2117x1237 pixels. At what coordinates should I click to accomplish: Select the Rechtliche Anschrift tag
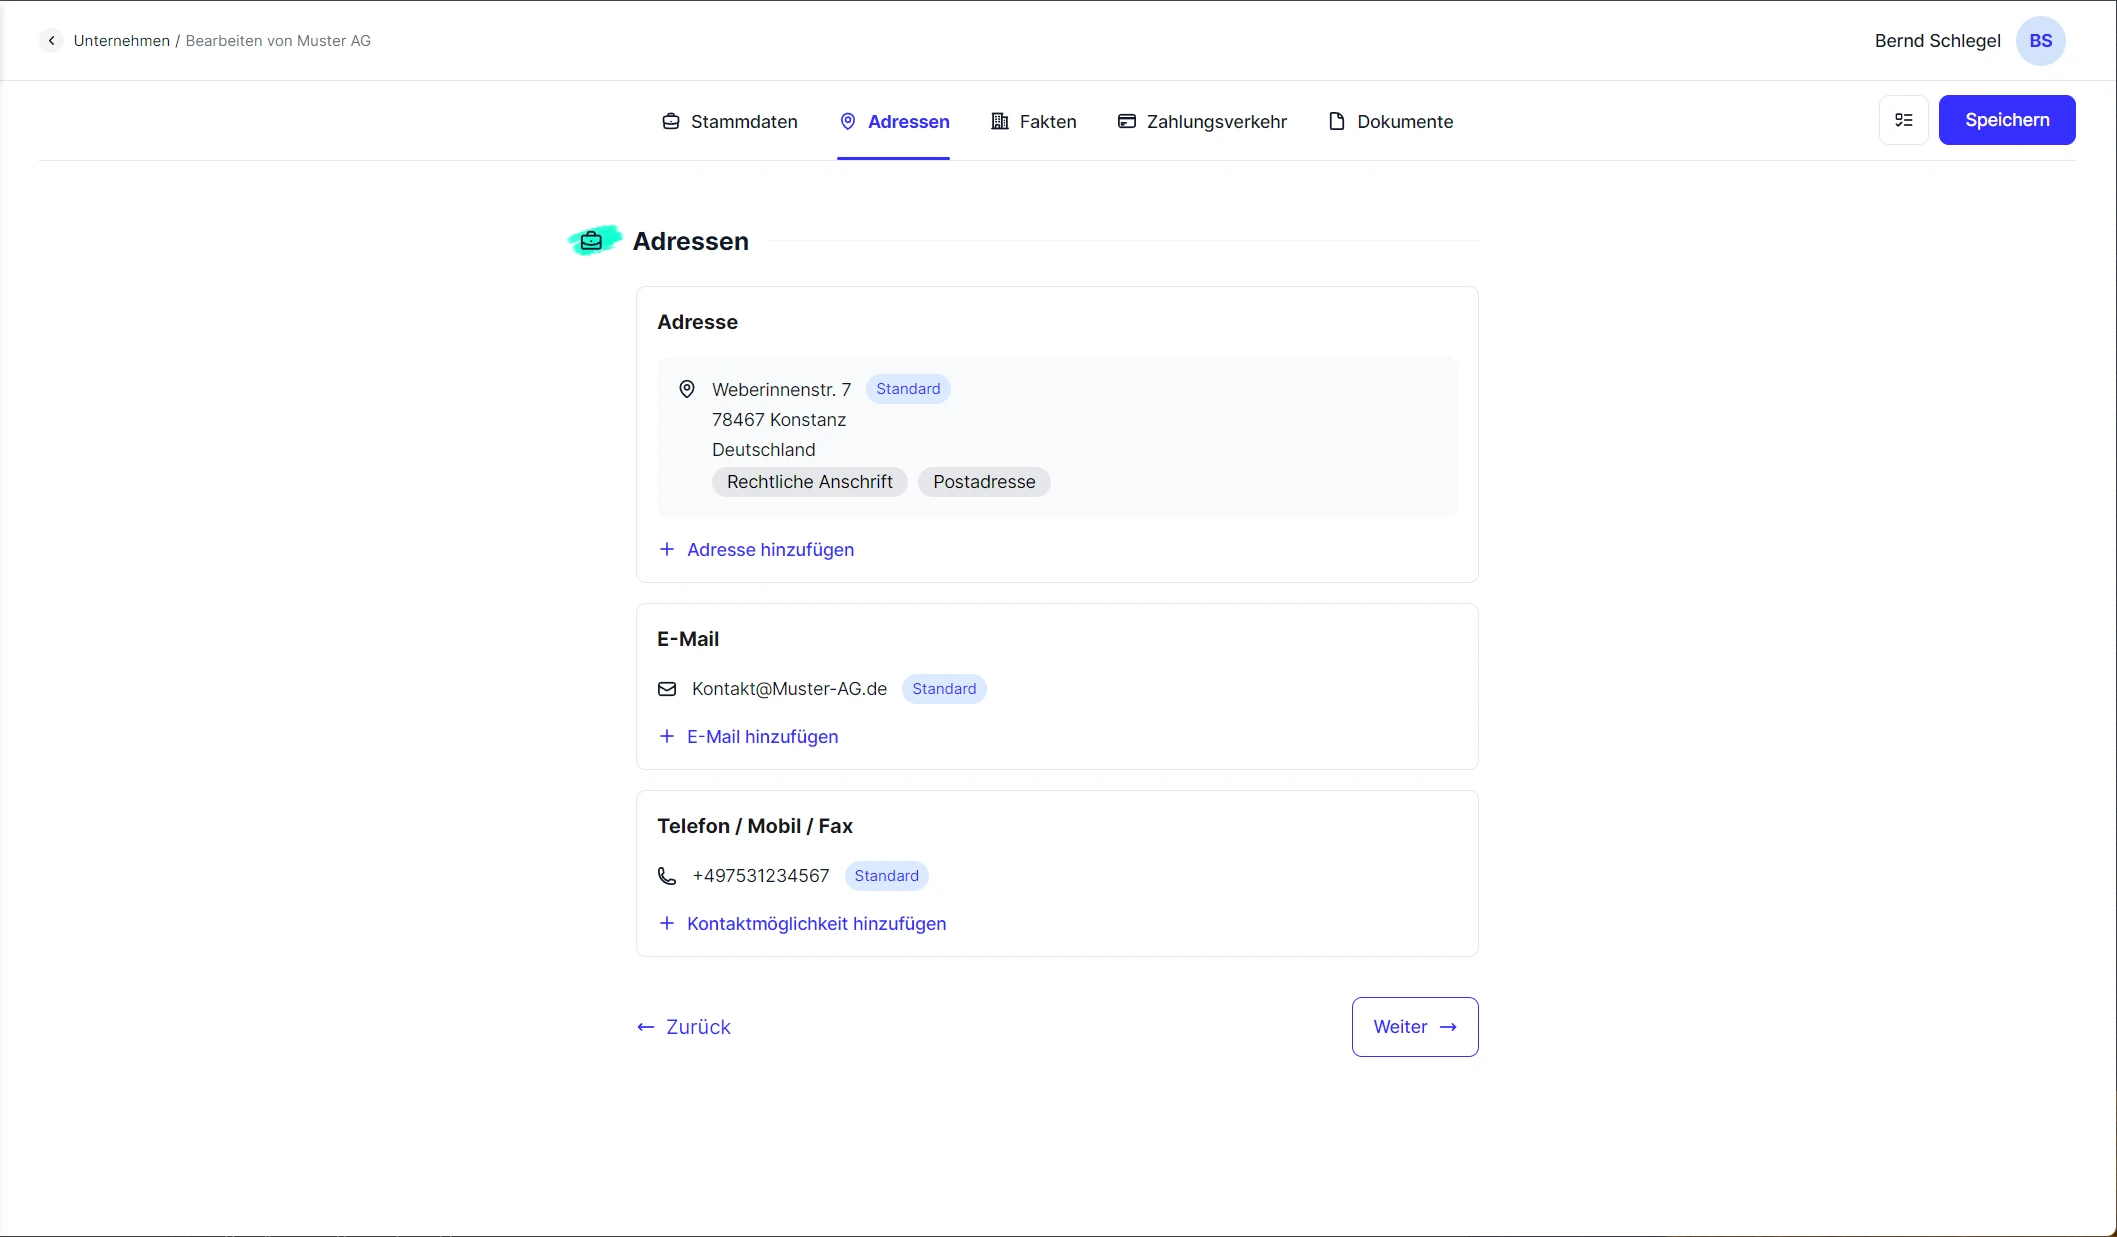click(x=809, y=482)
